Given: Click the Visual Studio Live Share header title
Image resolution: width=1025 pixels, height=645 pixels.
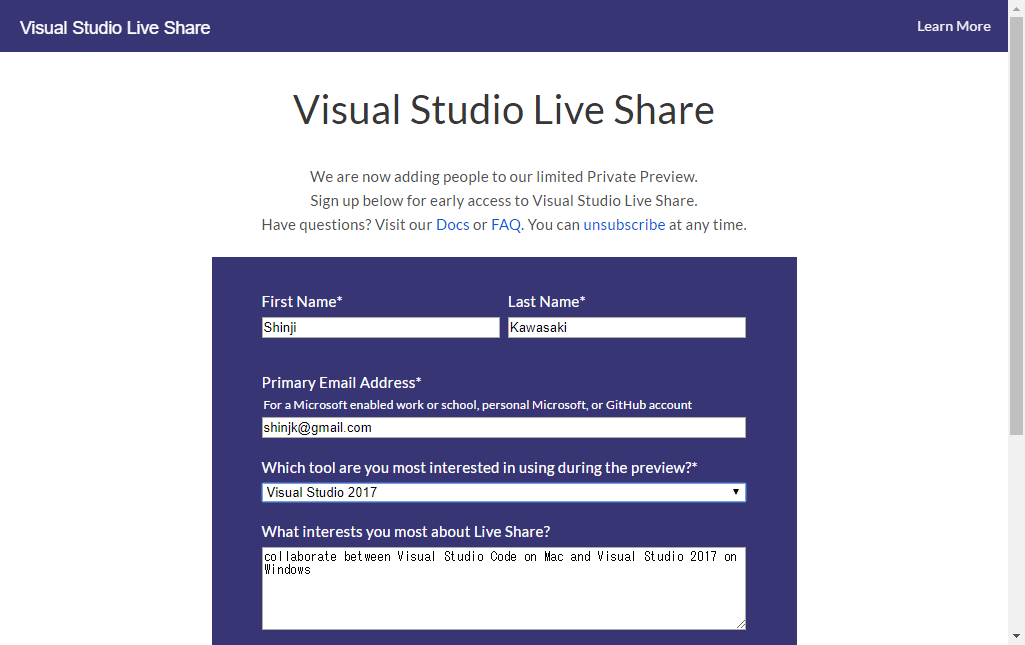Looking at the screenshot, I should pyautogui.click(x=114, y=27).
